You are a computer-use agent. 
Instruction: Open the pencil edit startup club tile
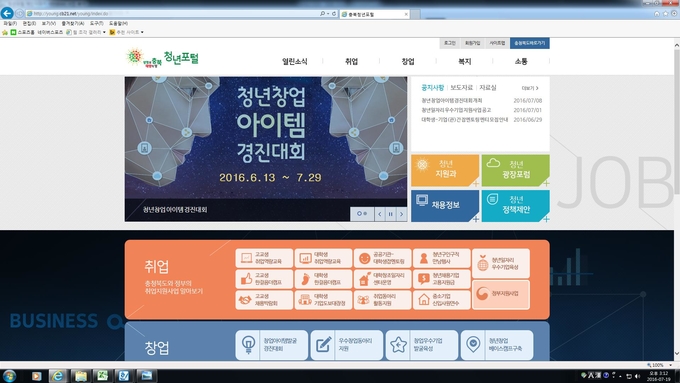[347, 345]
